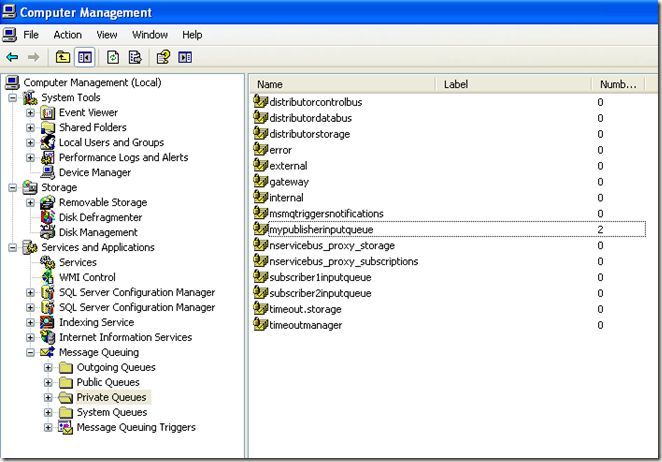Click the Back arrow toolbar icon
662x462 pixels.
pyautogui.click(x=12, y=57)
